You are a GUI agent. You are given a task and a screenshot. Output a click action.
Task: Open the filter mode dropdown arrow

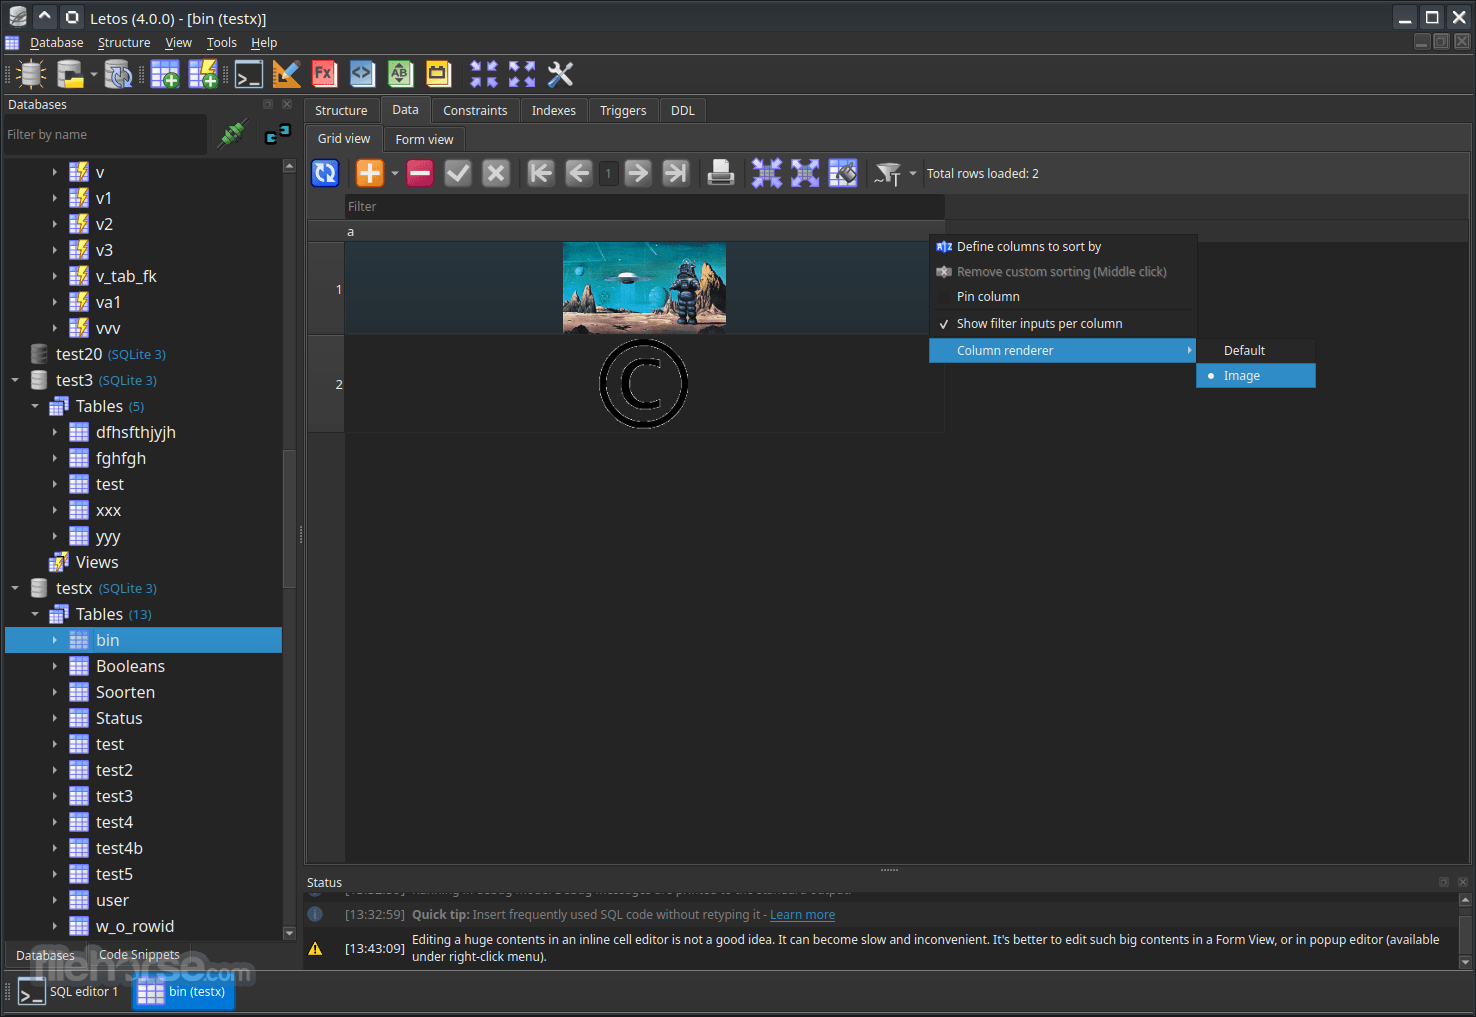913,173
